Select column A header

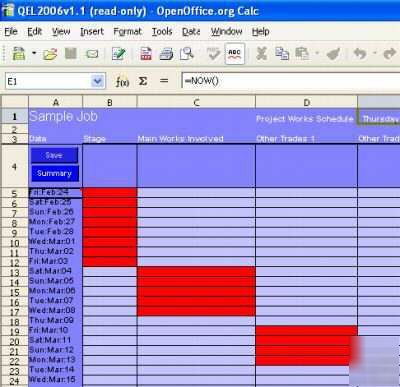[x=56, y=102]
